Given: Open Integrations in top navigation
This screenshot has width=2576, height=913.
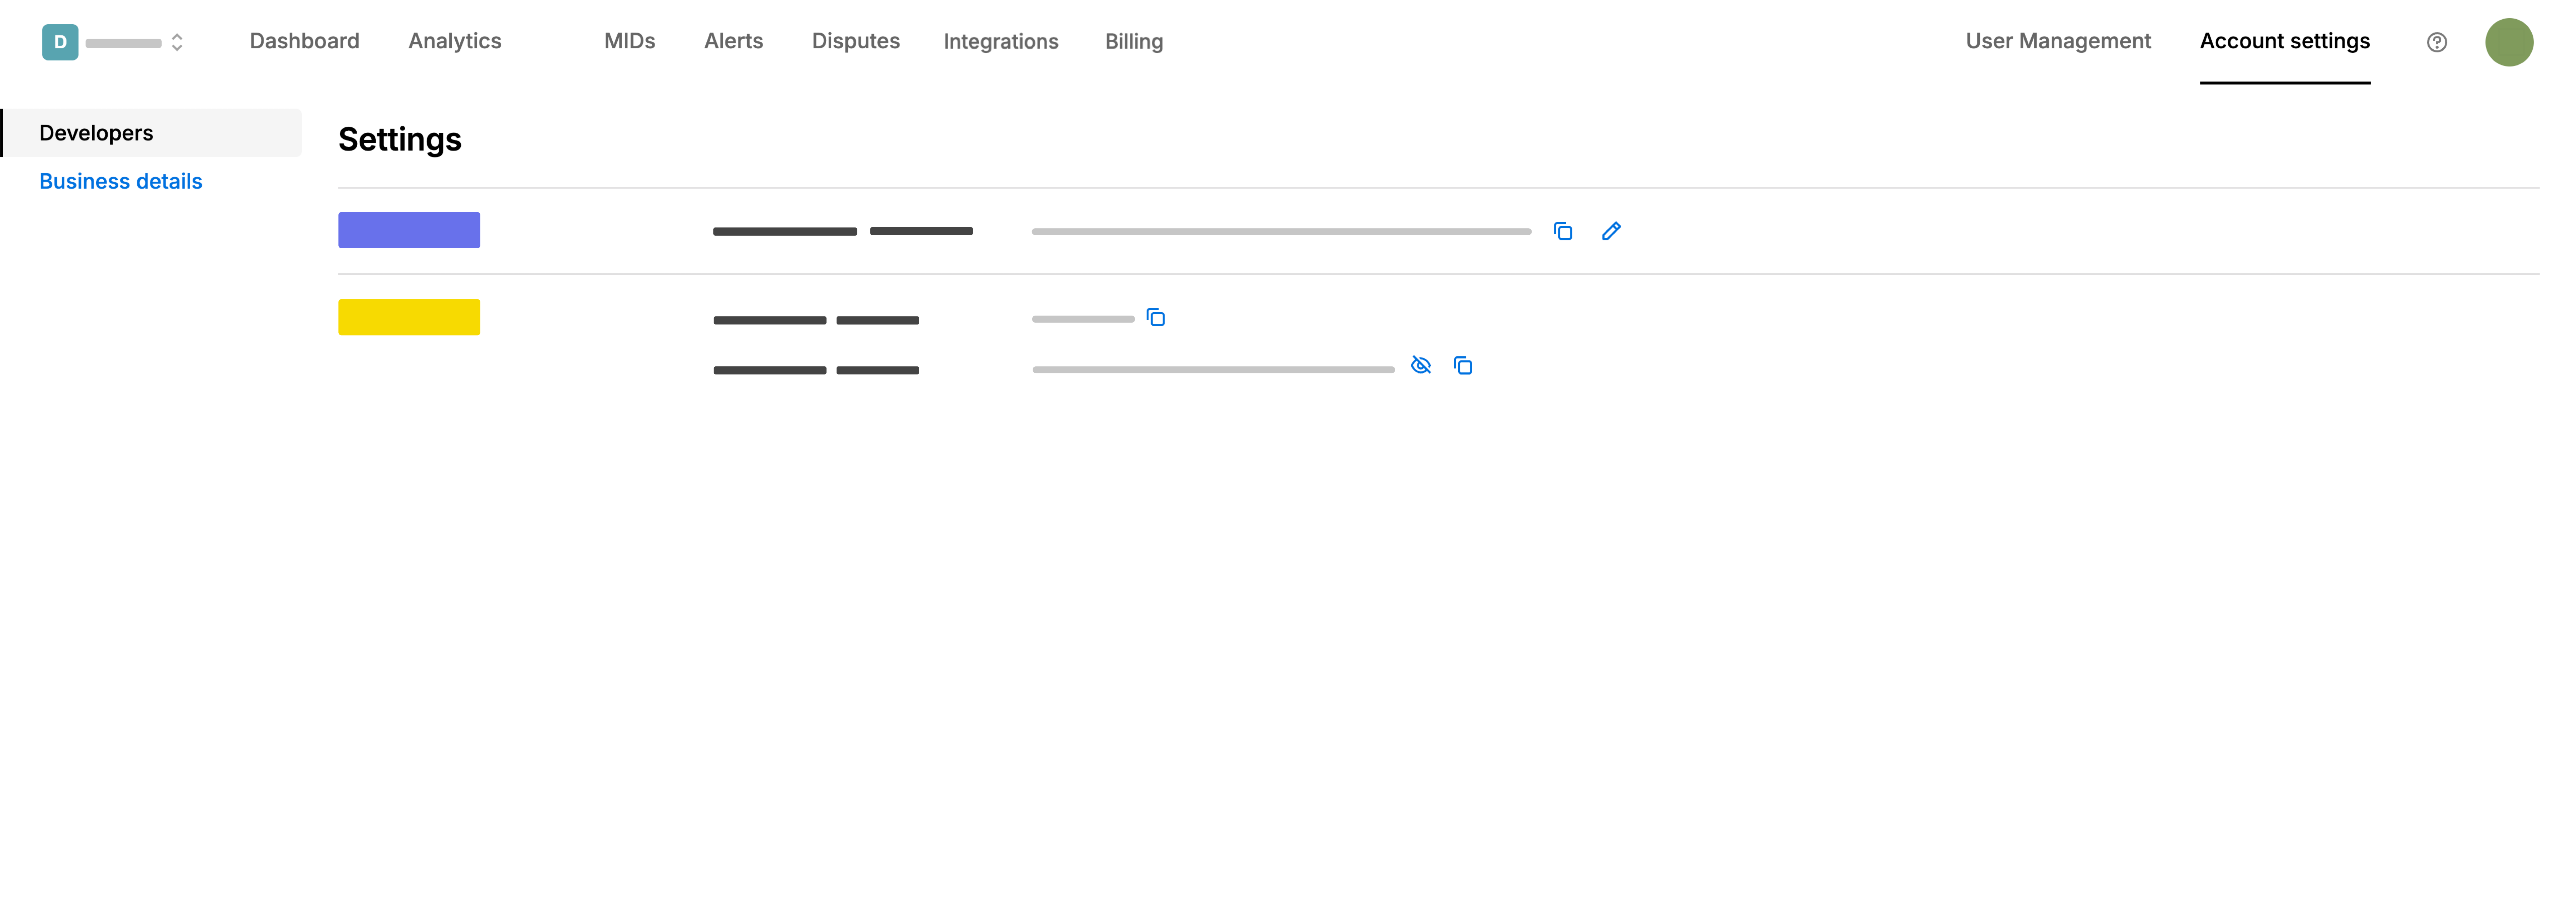Looking at the screenshot, I should coord(1000,41).
